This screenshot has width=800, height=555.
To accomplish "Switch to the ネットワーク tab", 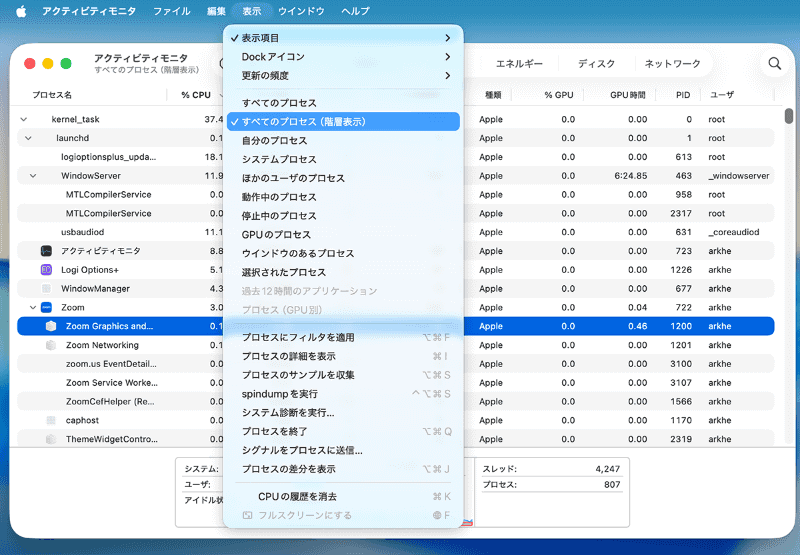I will tap(672, 64).
